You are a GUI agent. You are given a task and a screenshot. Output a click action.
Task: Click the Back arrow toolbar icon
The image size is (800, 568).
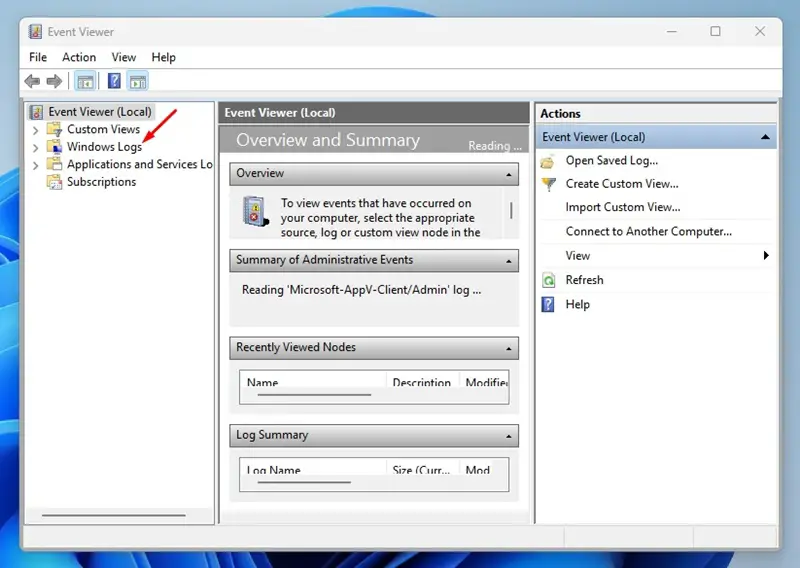pos(32,81)
